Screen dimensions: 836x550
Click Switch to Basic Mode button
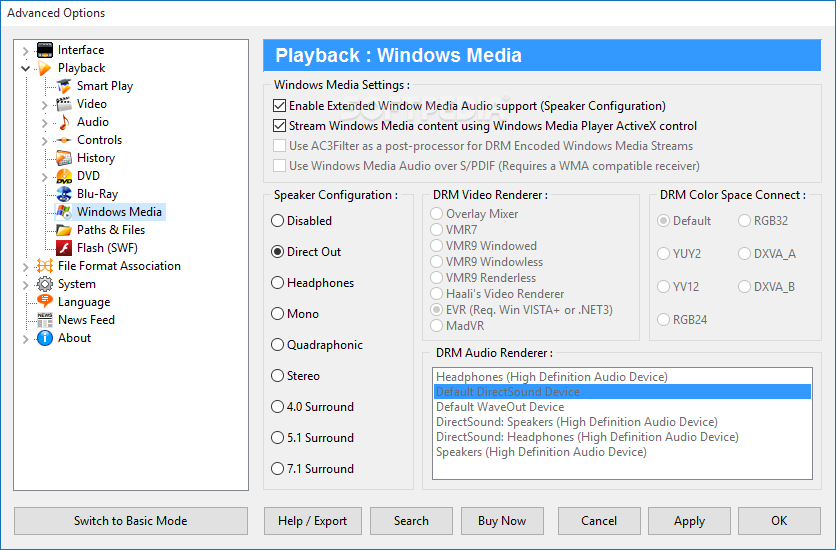(131, 521)
